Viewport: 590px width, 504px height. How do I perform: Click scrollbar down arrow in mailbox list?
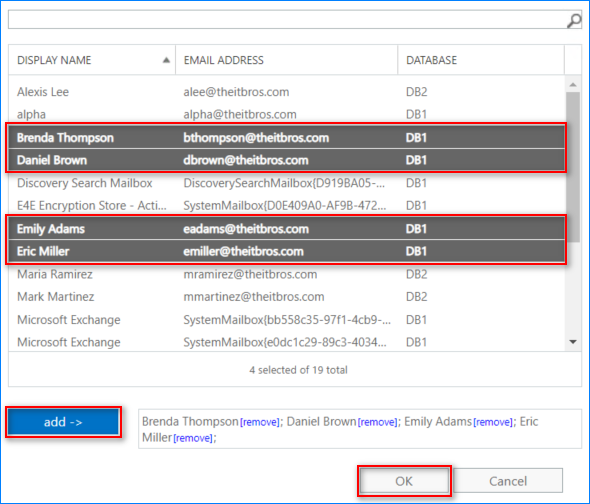[x=573, y=342]
